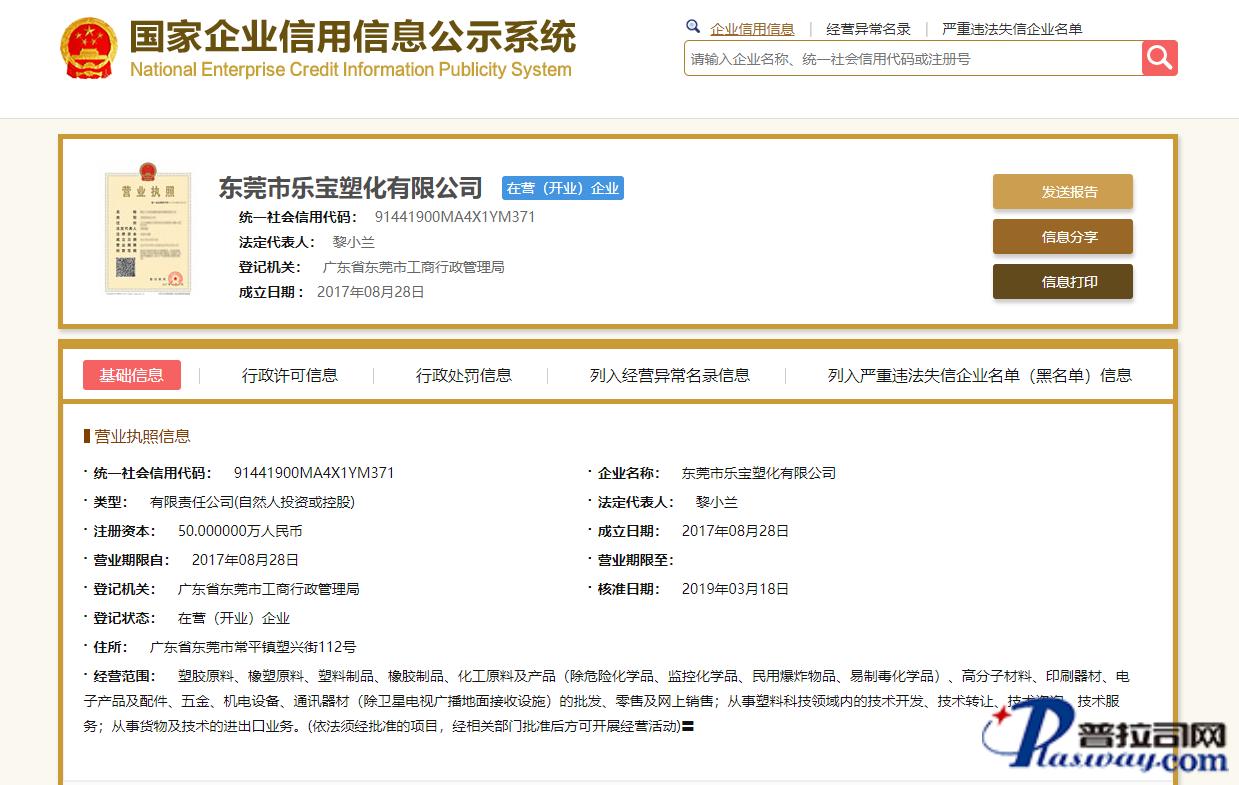
Task: Click the red search magnifier button
Action: tap(1159, 58)
